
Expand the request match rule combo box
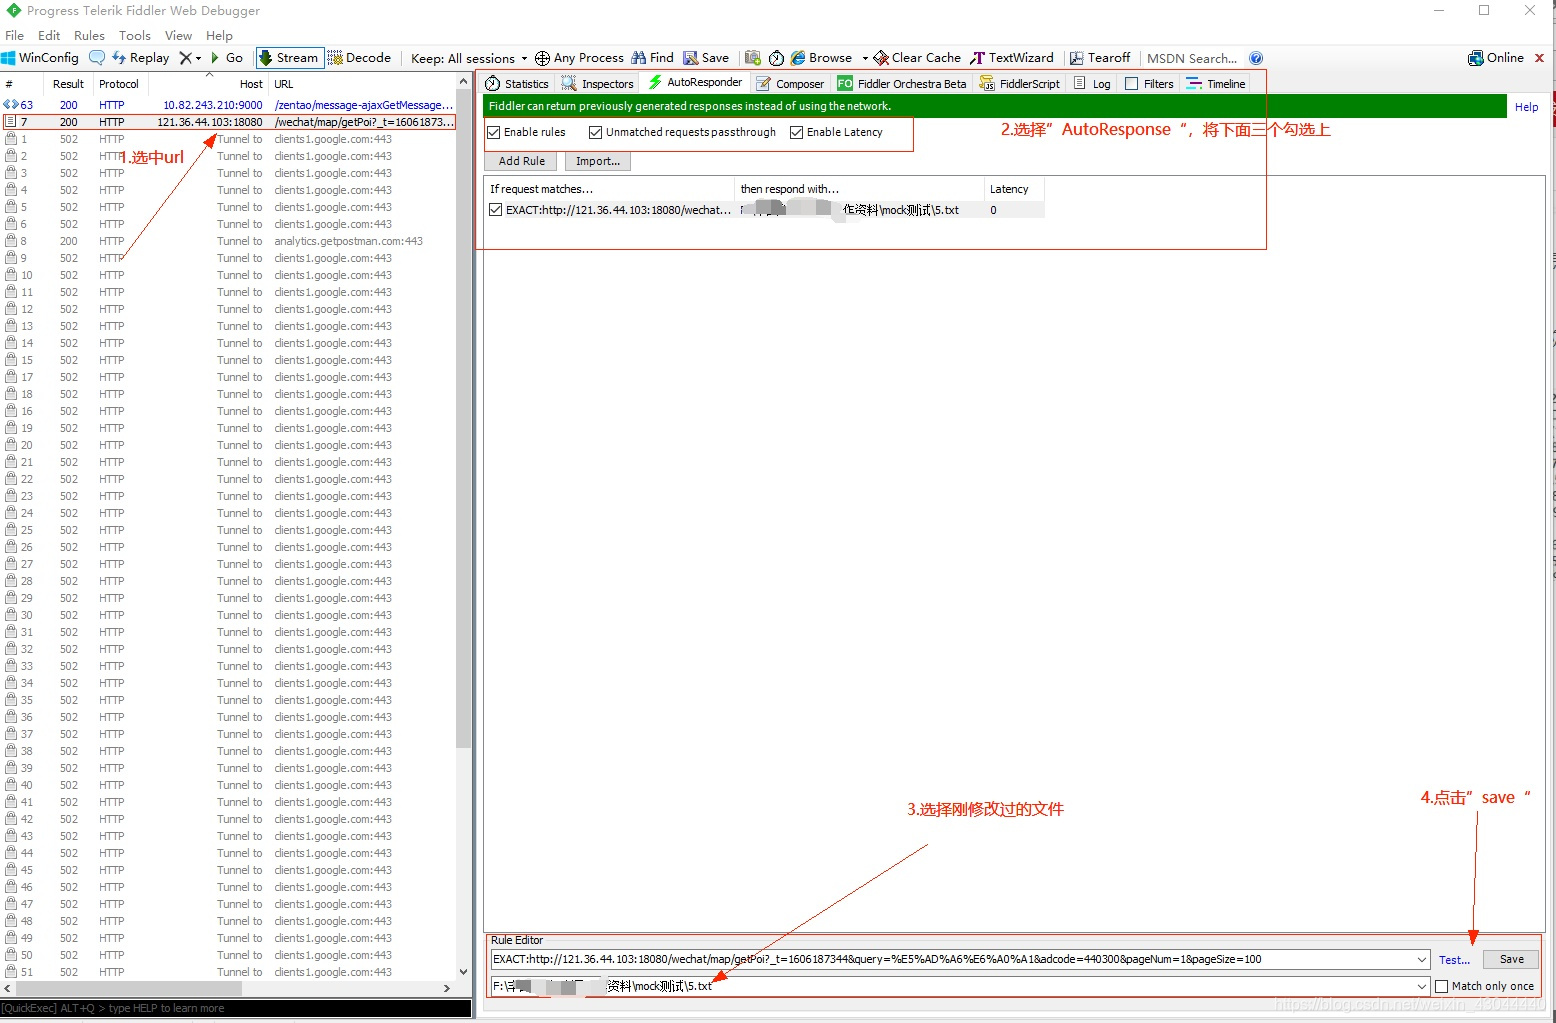[x=1422, y=959]
